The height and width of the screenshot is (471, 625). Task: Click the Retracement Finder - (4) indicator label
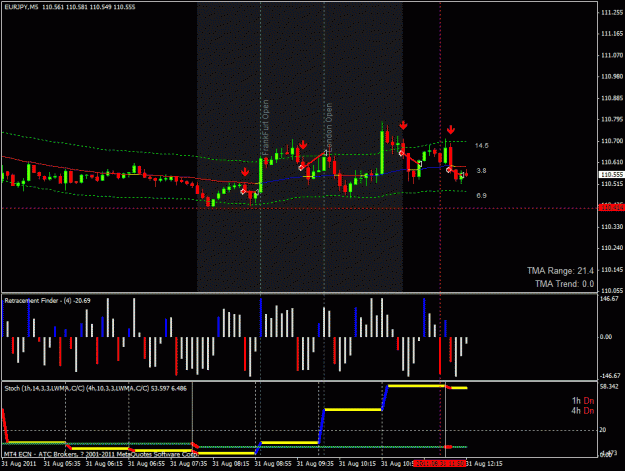click(x=47, y=300)
